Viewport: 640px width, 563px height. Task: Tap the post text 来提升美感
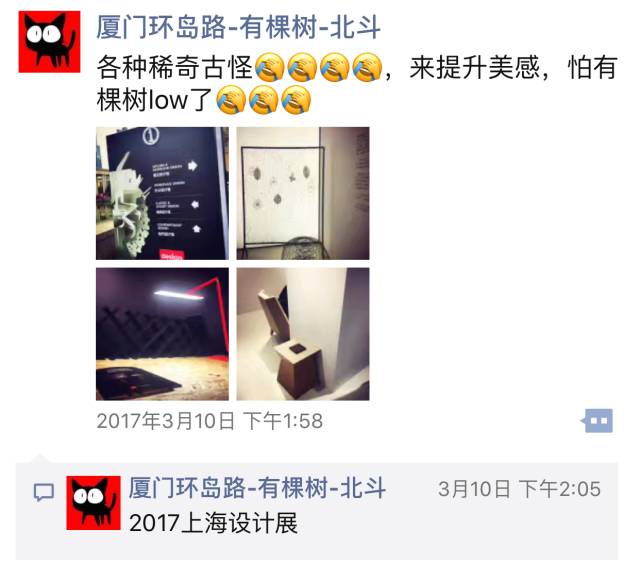point(475,67)
